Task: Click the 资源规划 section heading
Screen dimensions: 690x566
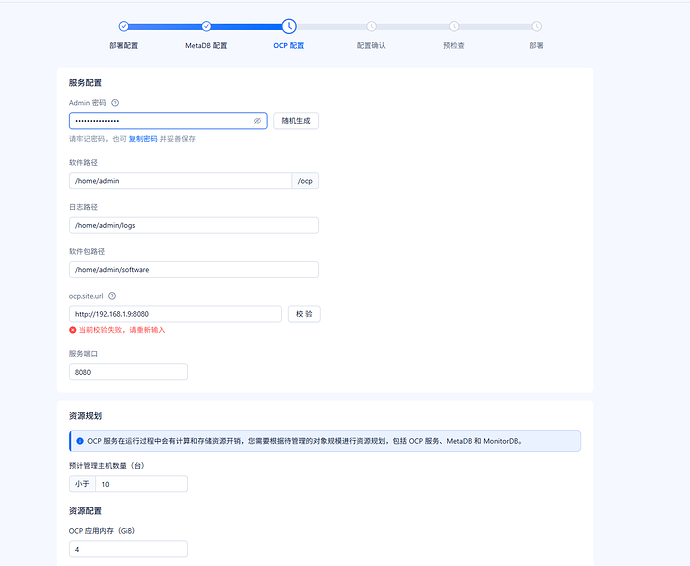Action: [x=85, y=416]
